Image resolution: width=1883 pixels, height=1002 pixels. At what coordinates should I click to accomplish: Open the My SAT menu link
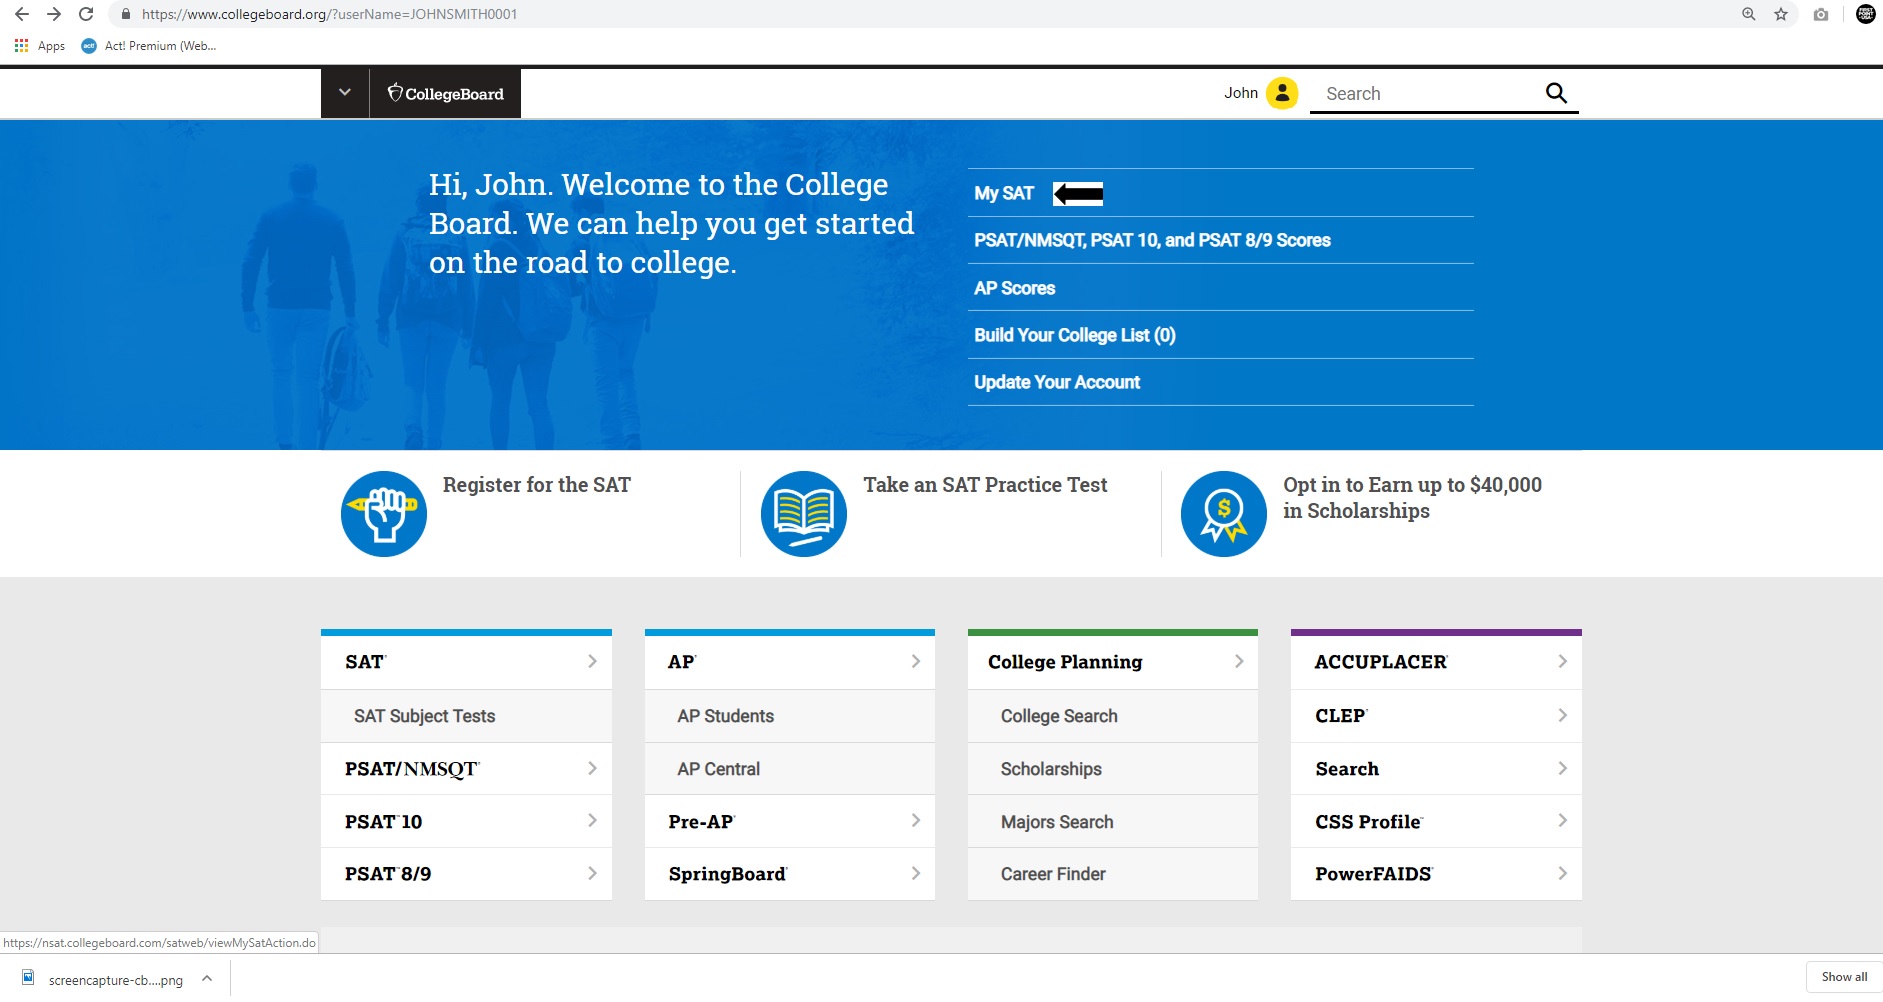(x=1004, y=194)
